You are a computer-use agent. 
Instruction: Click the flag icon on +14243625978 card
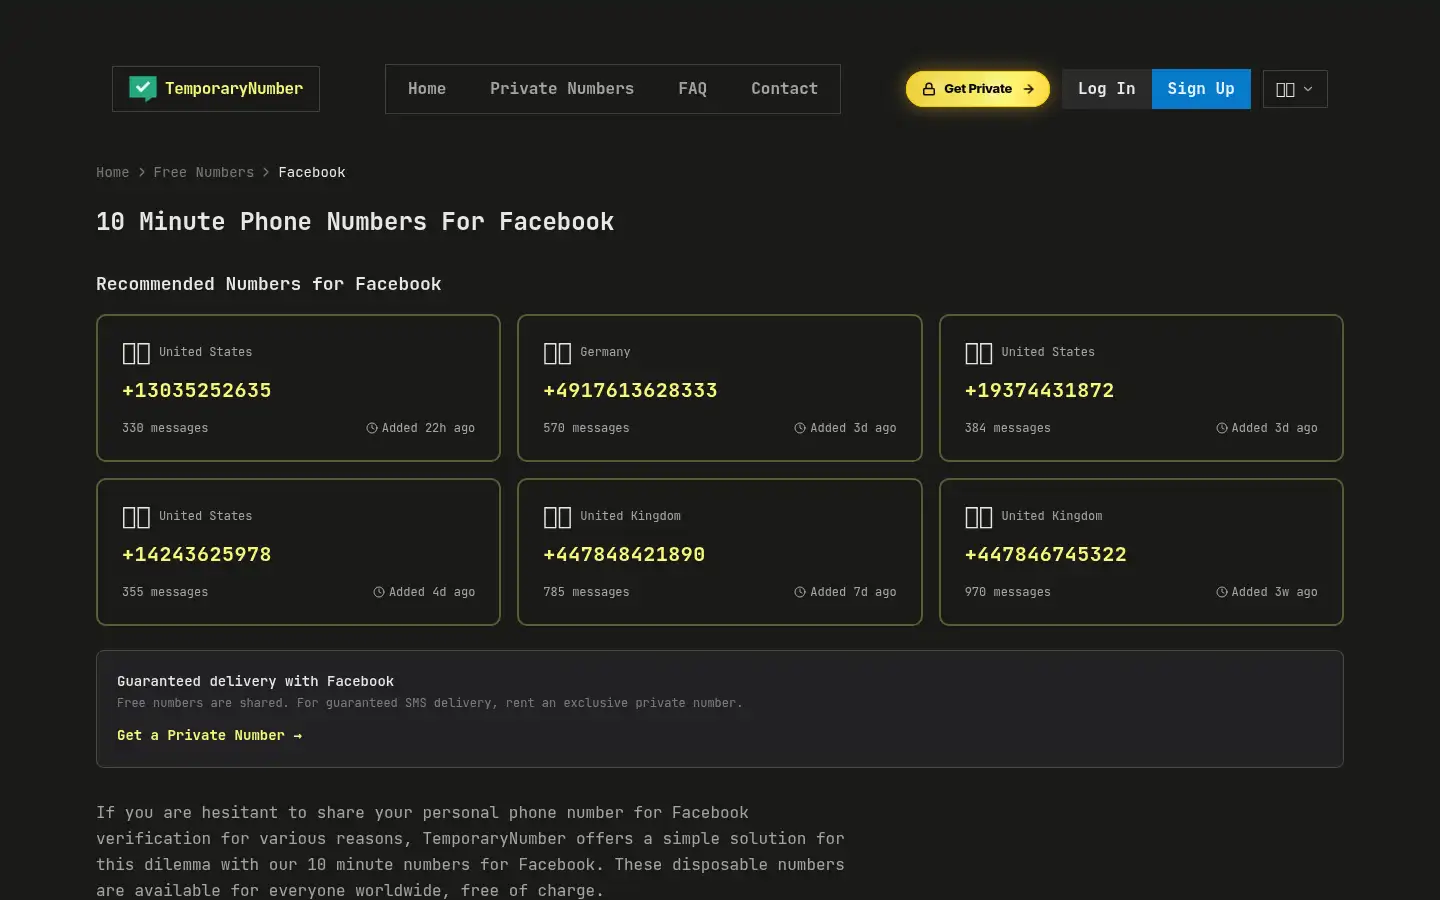[x=136, y=517]
